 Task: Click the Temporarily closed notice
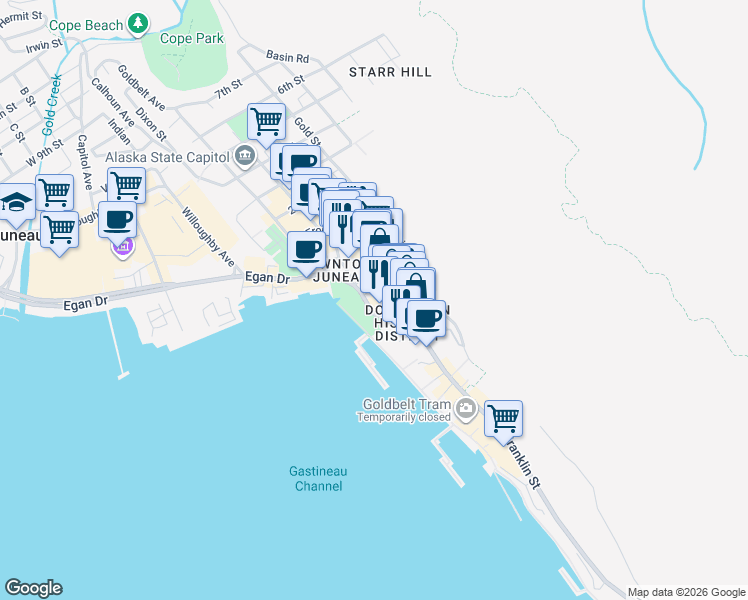404,417
